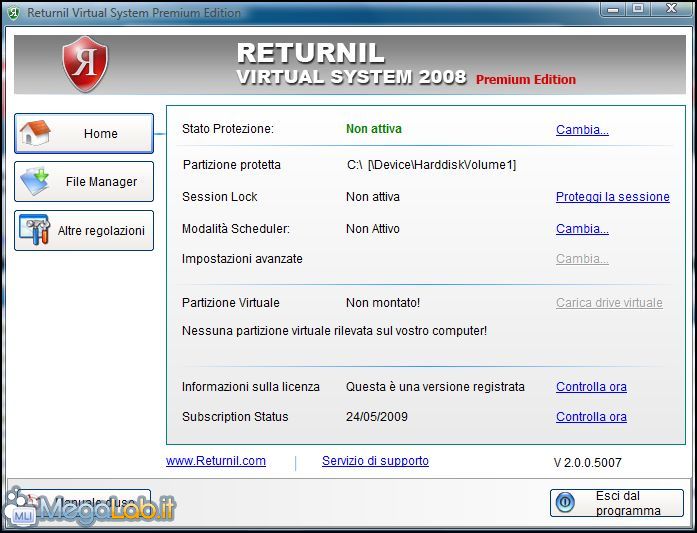
Task: Open the Altre regolazioni section
Action: click(x=84, y=230)
